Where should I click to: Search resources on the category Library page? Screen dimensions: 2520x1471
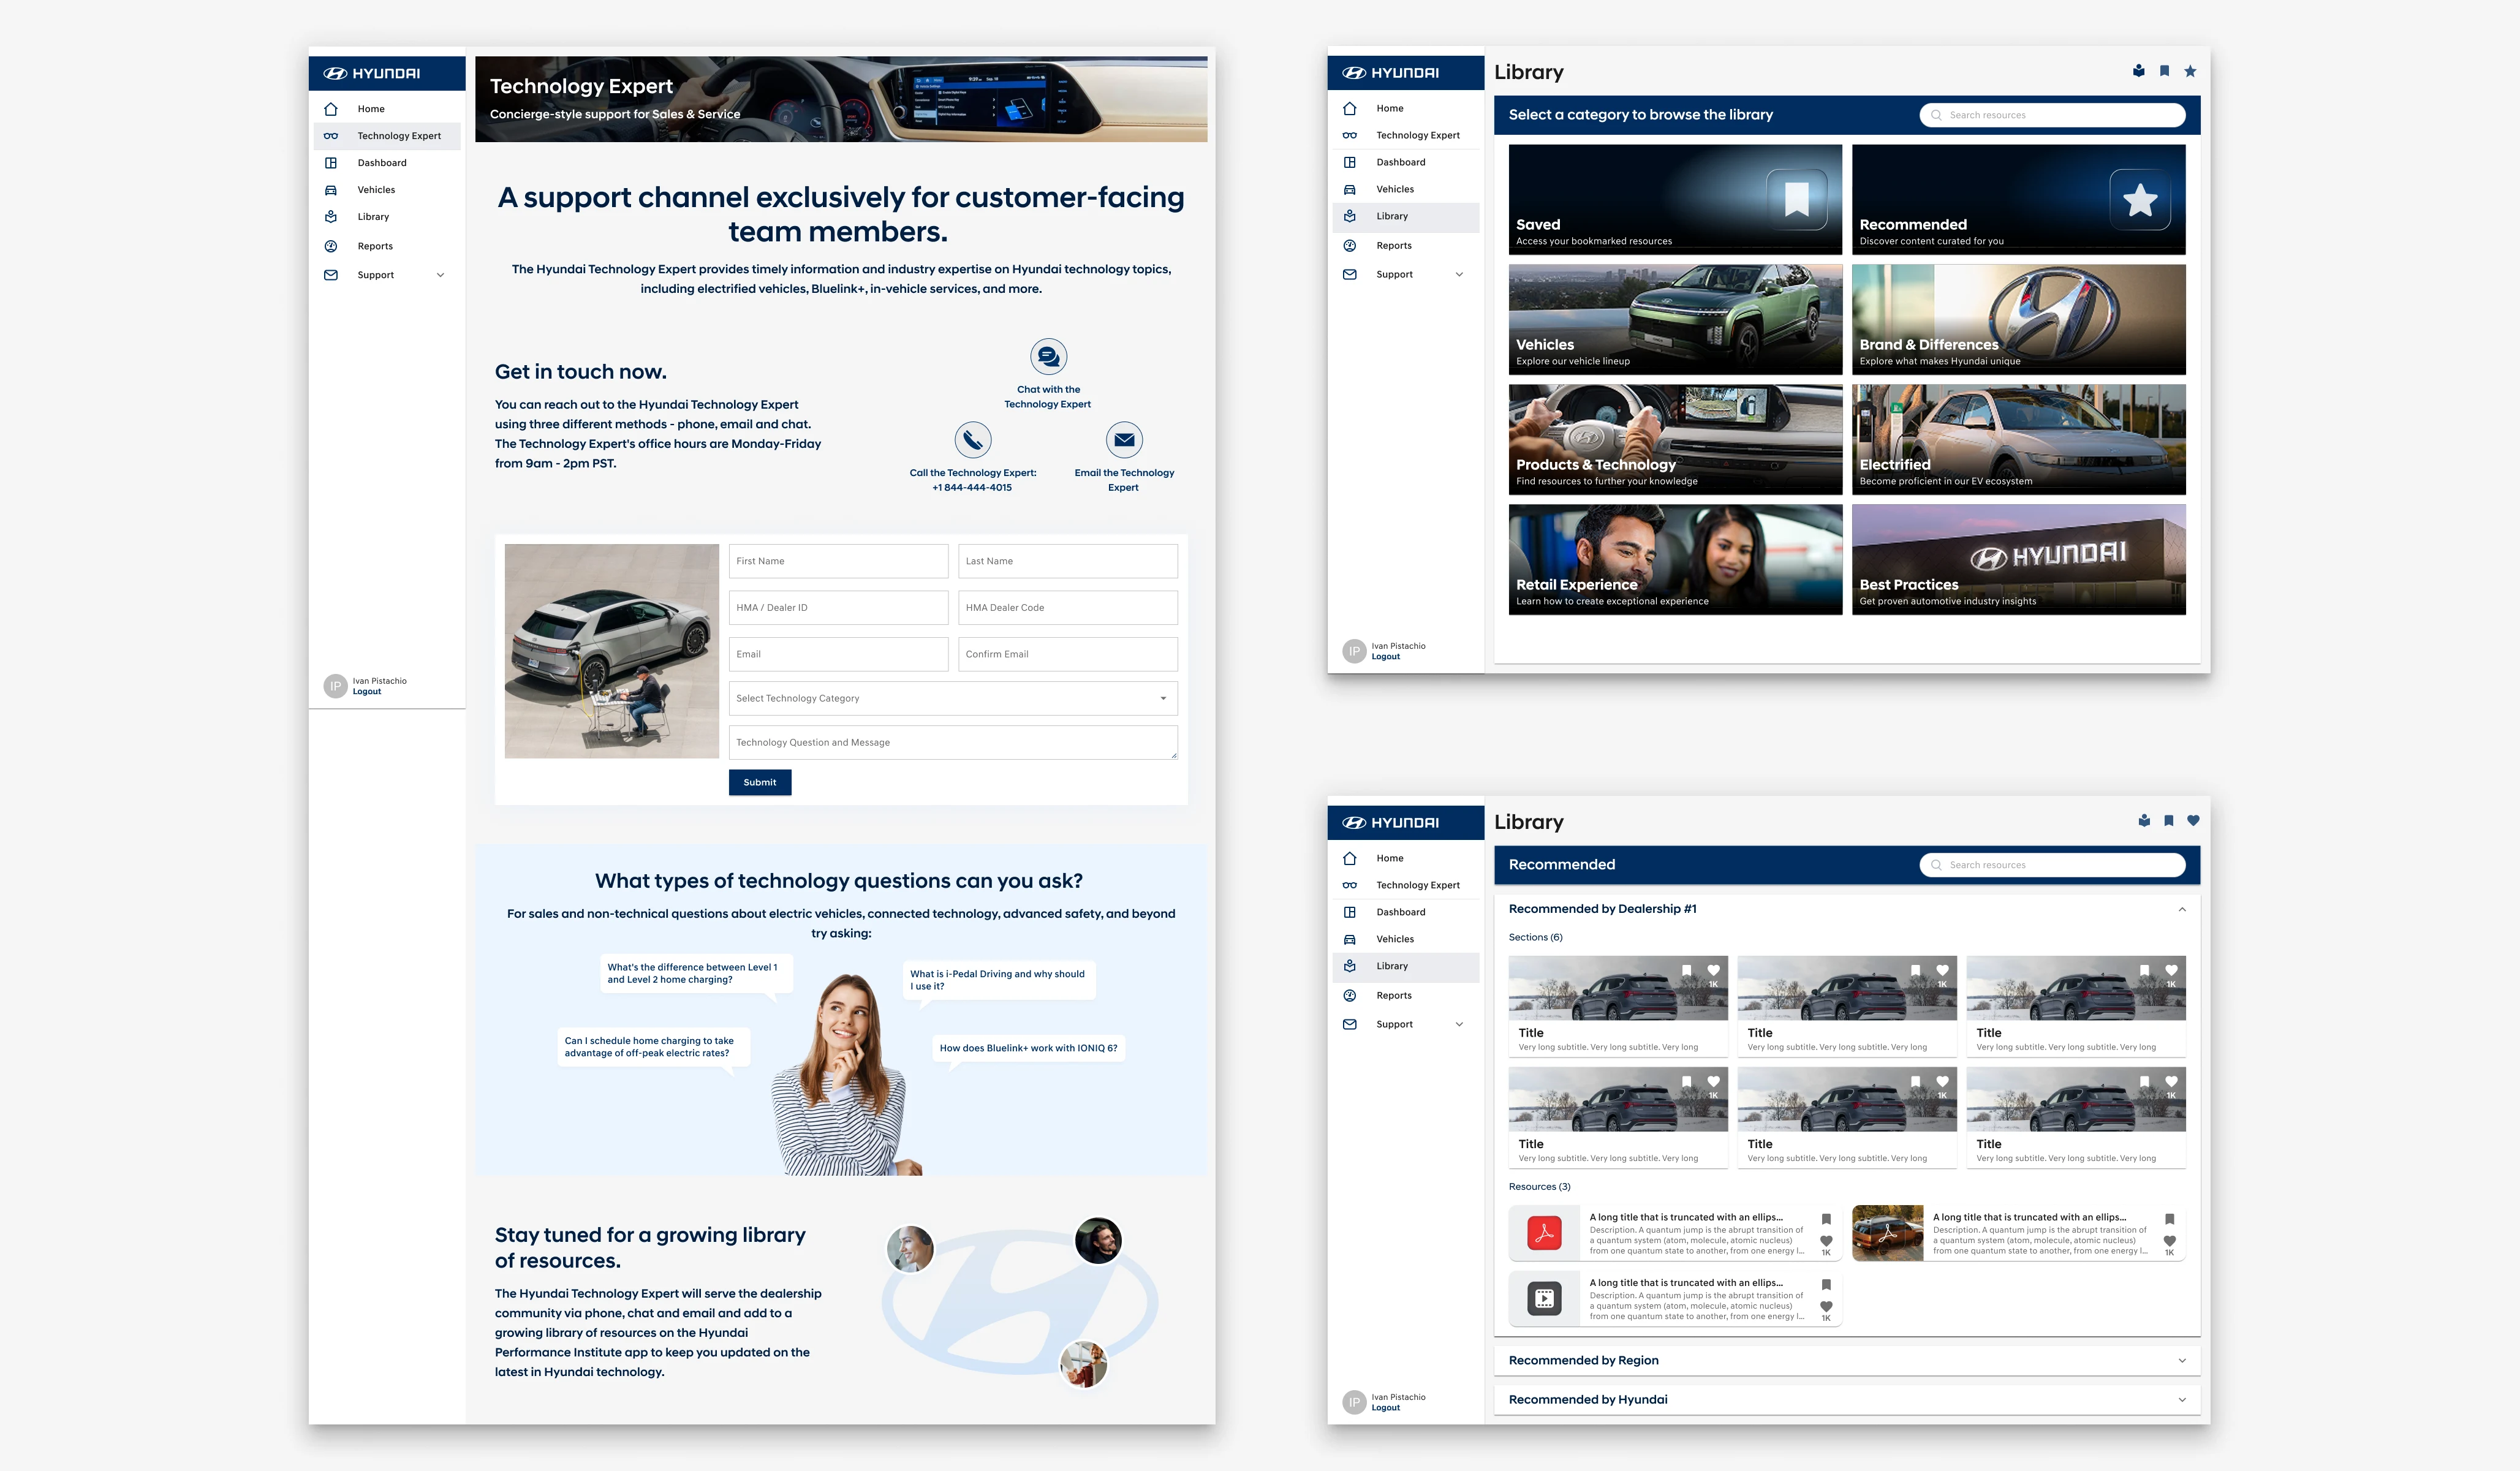pyautogui.click(x=2052, y=115)
